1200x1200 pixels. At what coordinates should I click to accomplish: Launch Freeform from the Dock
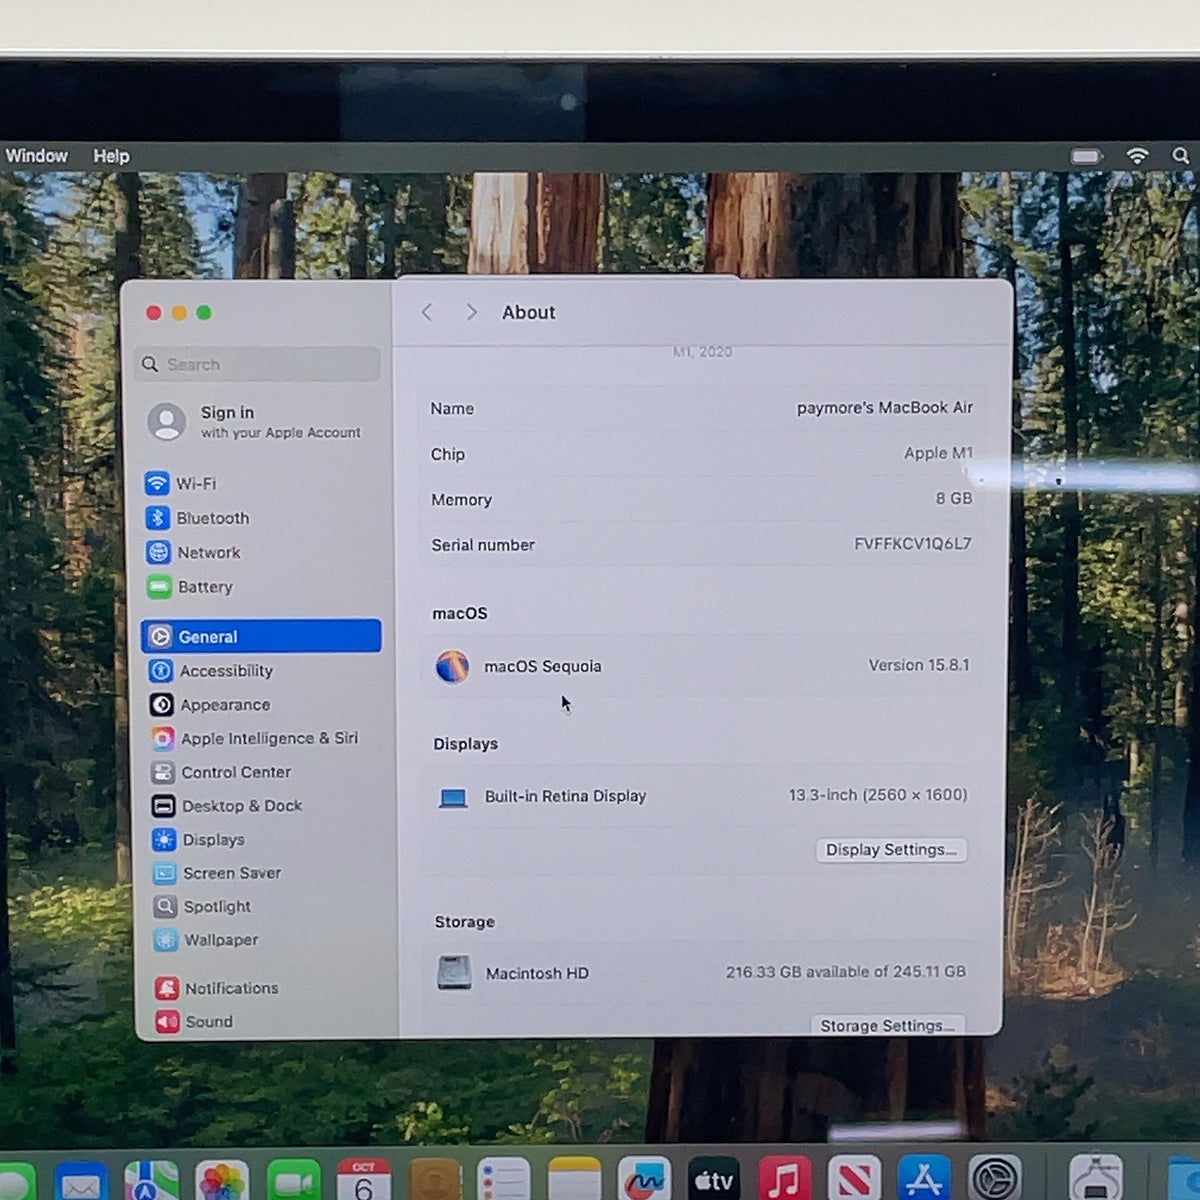[644, 1181]
